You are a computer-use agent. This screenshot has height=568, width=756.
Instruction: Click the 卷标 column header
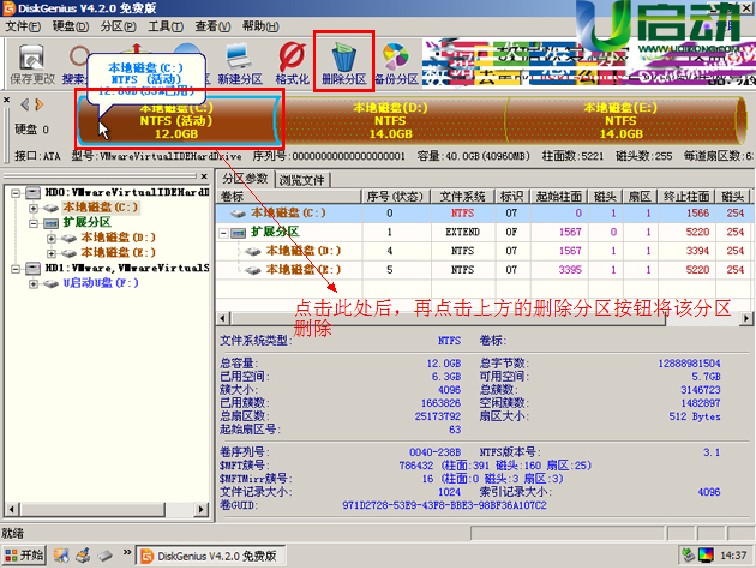click(289, 196)
